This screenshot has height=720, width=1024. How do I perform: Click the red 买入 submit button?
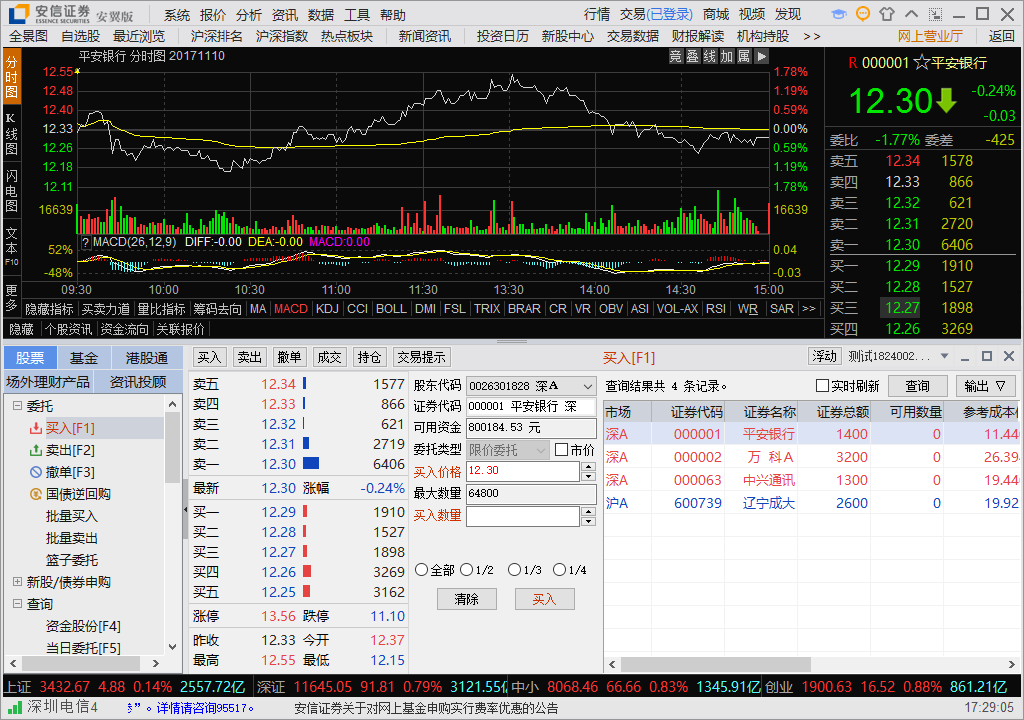click(x=545, y=599)
